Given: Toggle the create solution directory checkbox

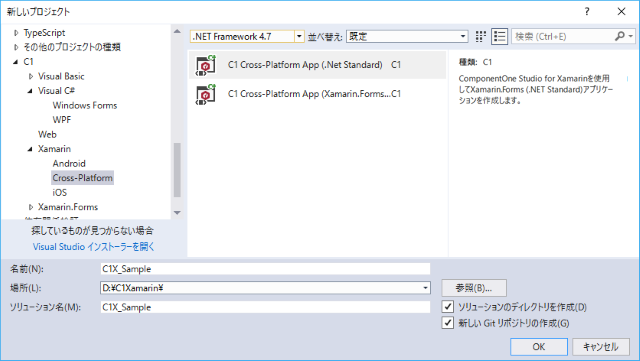Looking at the screenshot, I should pos(448,307).
